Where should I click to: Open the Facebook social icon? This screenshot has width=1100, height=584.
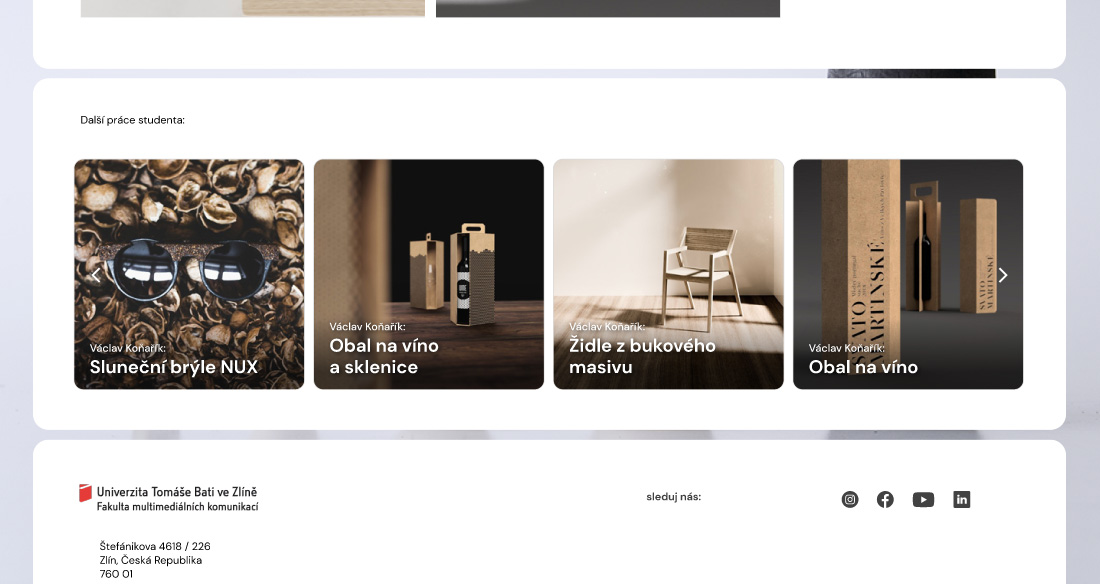(x=885, y=499)
